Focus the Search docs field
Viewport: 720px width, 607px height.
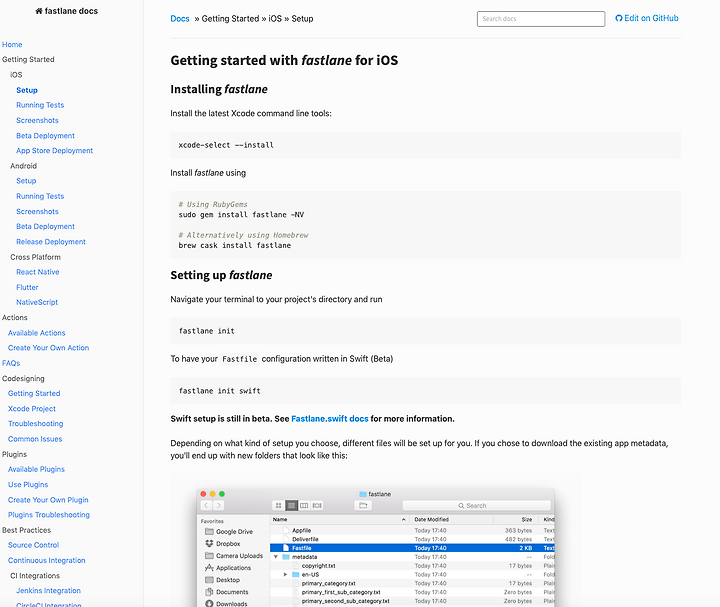(x=541, y=19)
